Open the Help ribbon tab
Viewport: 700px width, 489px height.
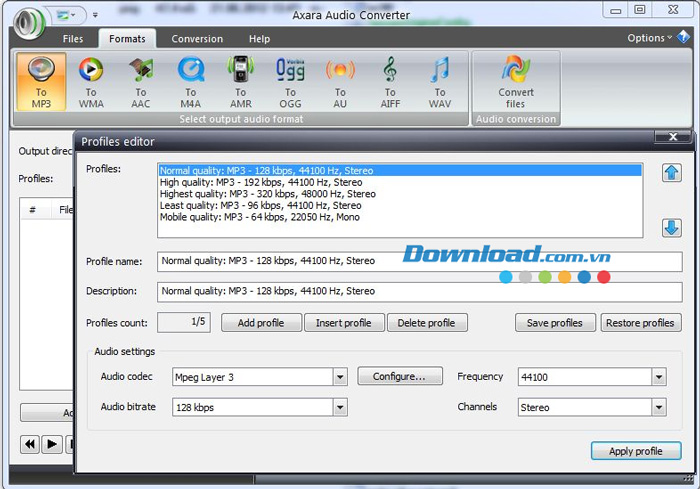[x=259, y=39]
